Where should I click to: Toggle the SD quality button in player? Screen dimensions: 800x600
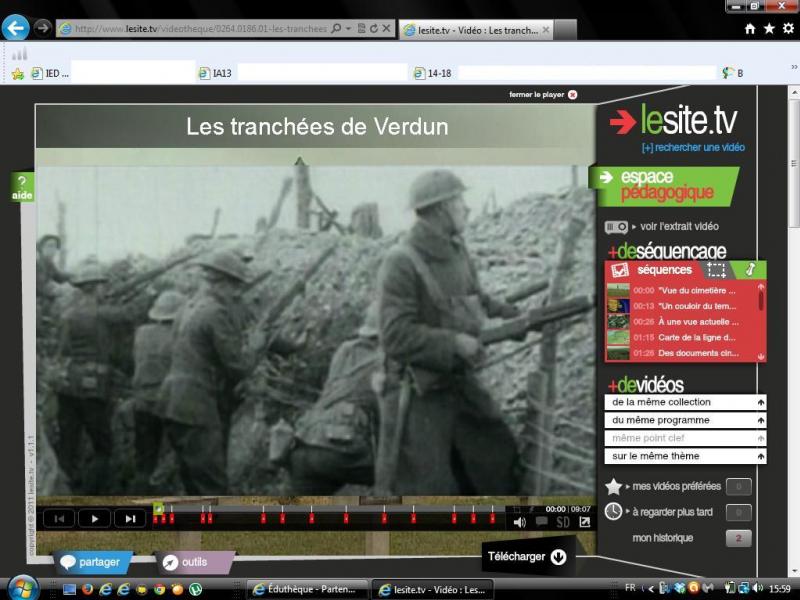[x=562, y=522]
